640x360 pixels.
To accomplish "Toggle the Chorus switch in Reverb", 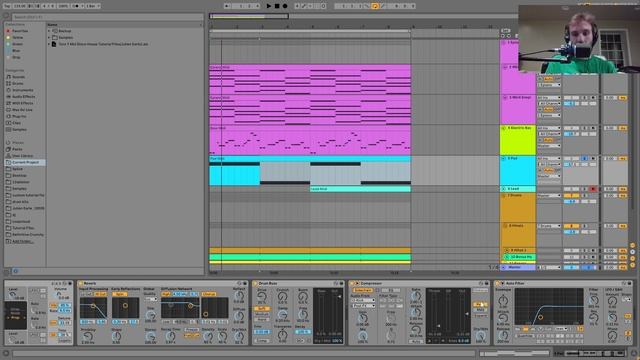I will [x=209, y=294].
